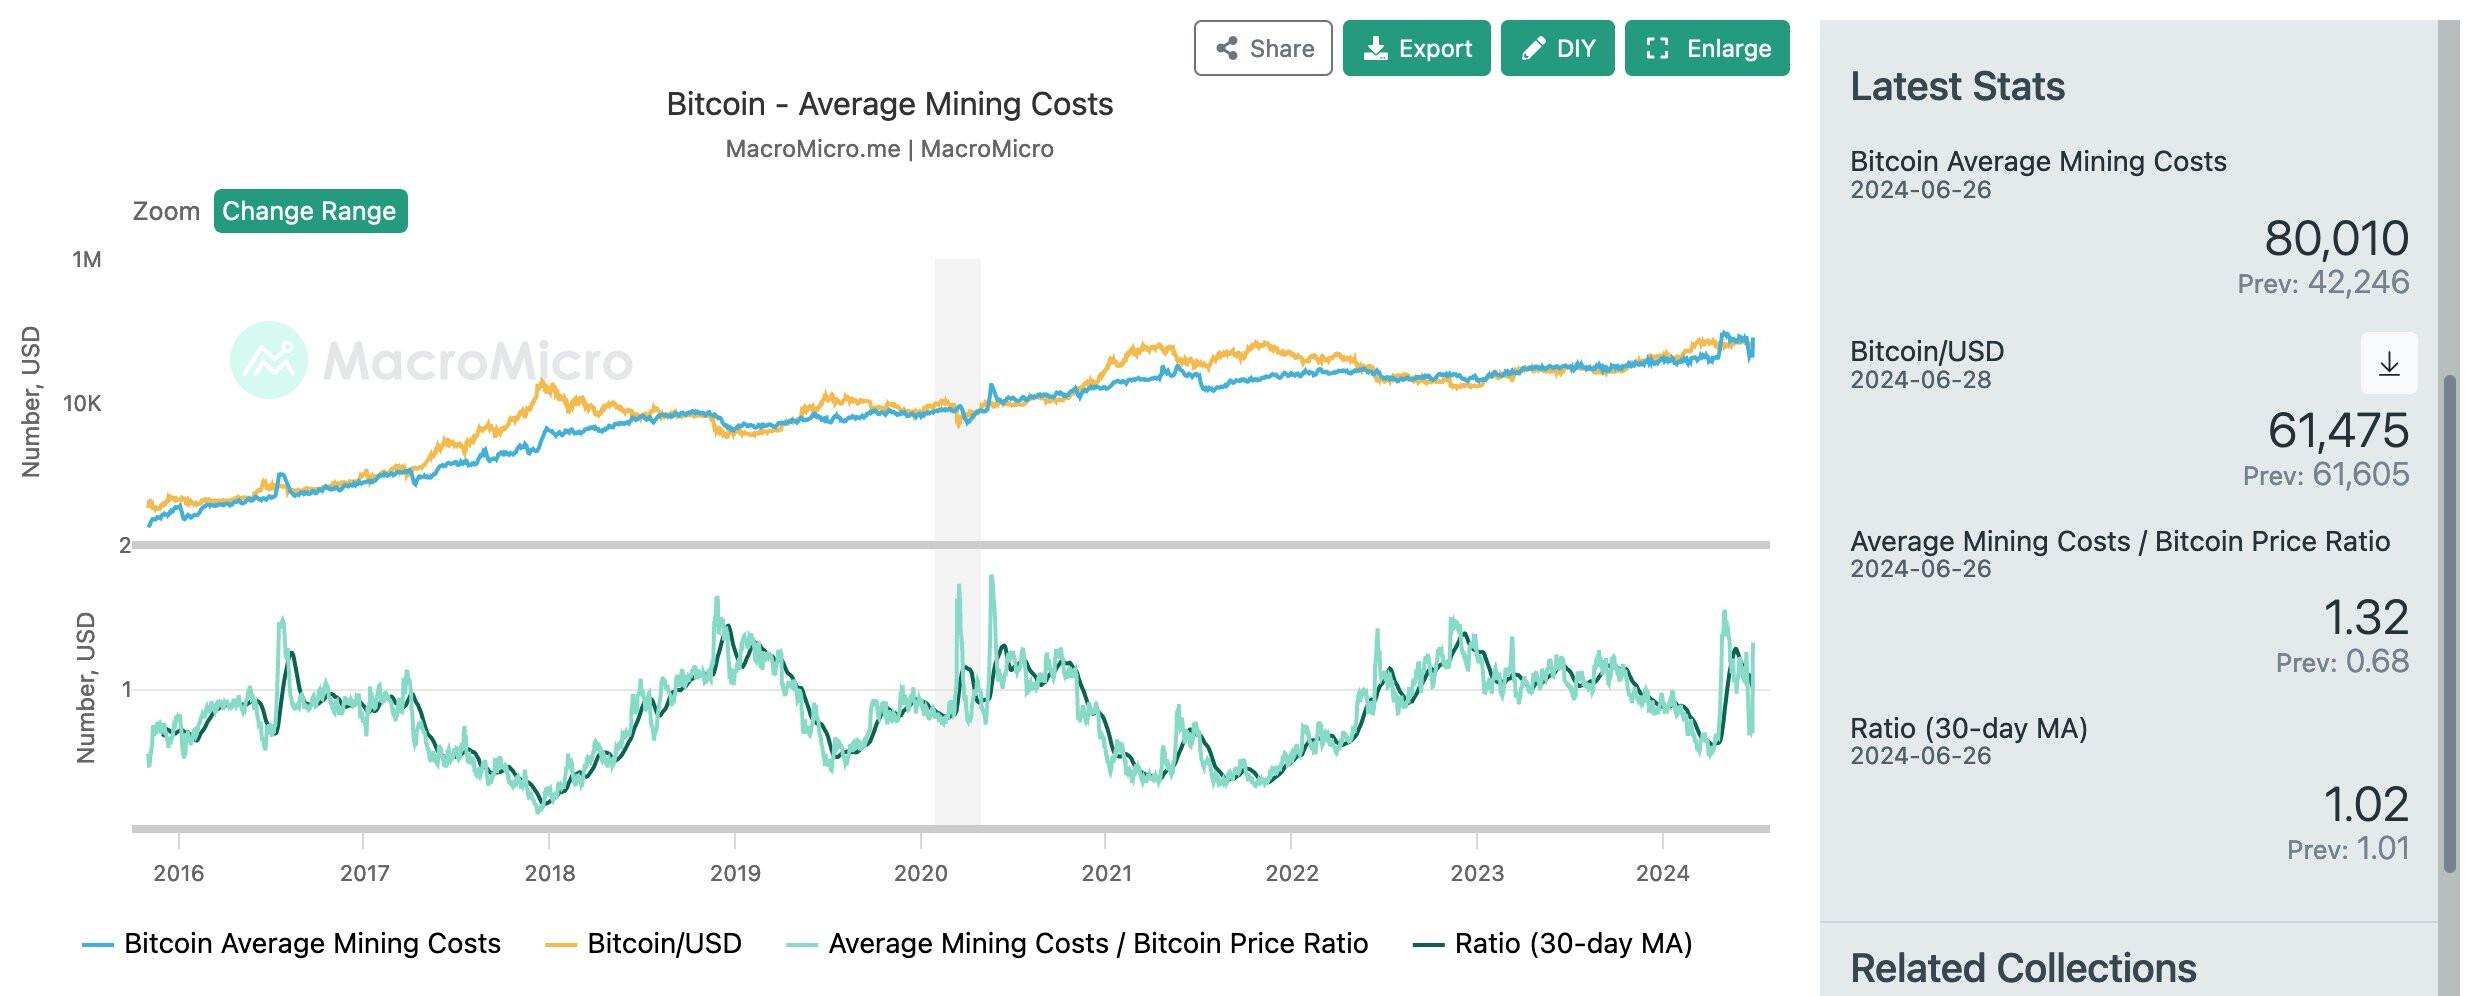
Task: Toggle Bitcoin Average Mining Costs legend series
Action: [311, 943]
